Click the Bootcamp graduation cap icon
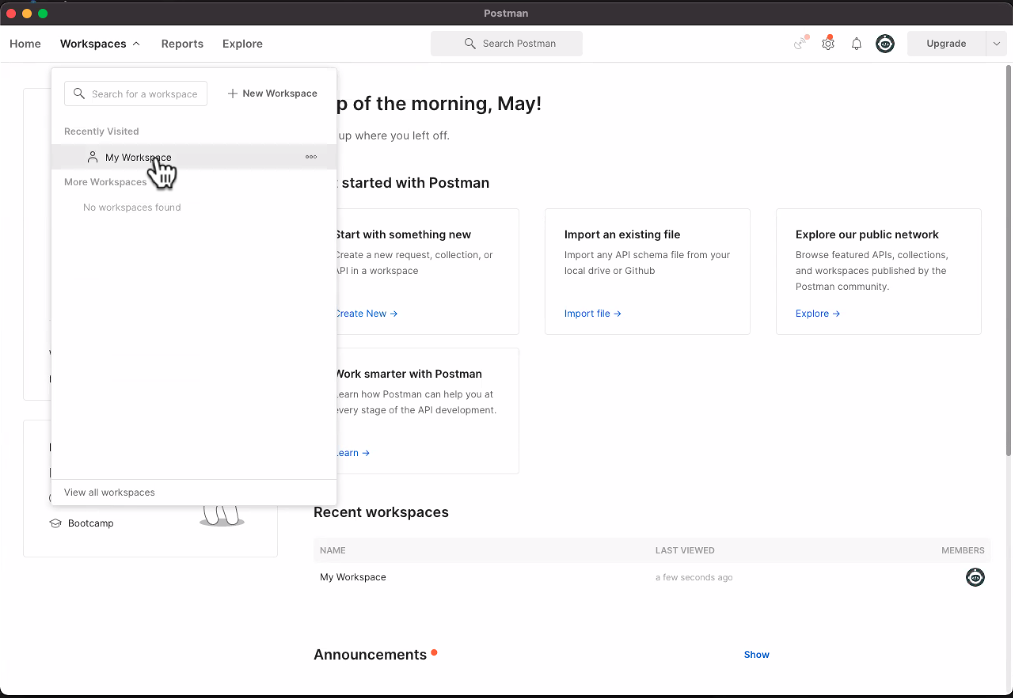Screen dimensions: 1013x698 point(56,524)
